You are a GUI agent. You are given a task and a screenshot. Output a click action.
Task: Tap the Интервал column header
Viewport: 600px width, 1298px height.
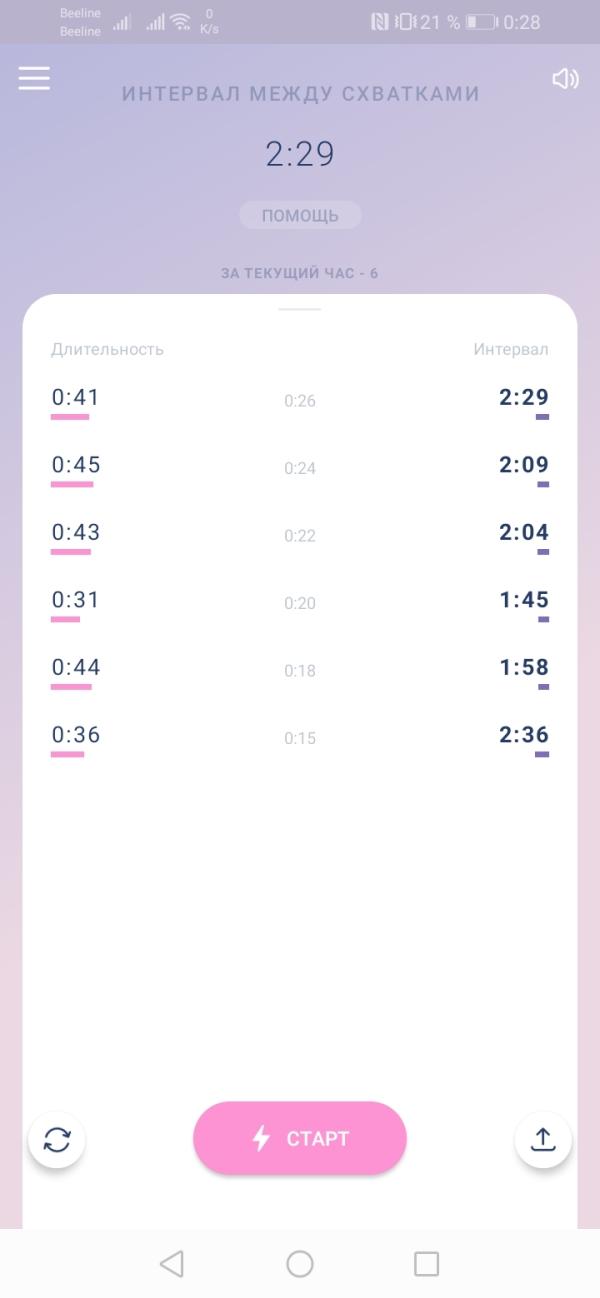[511, 349]
